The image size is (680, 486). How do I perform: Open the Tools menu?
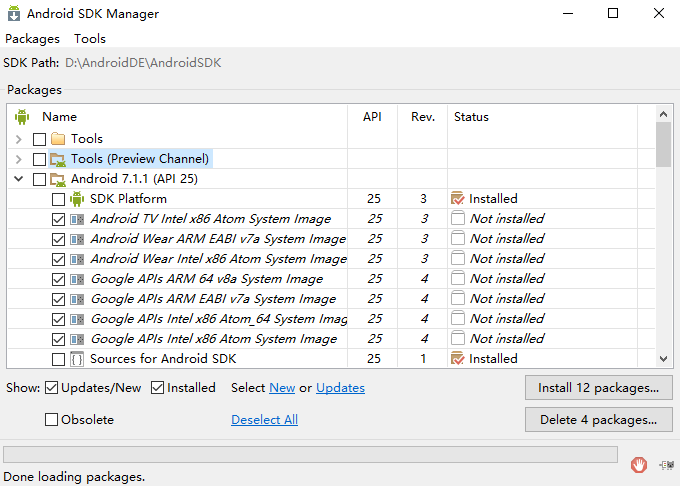tap(90, 39)
